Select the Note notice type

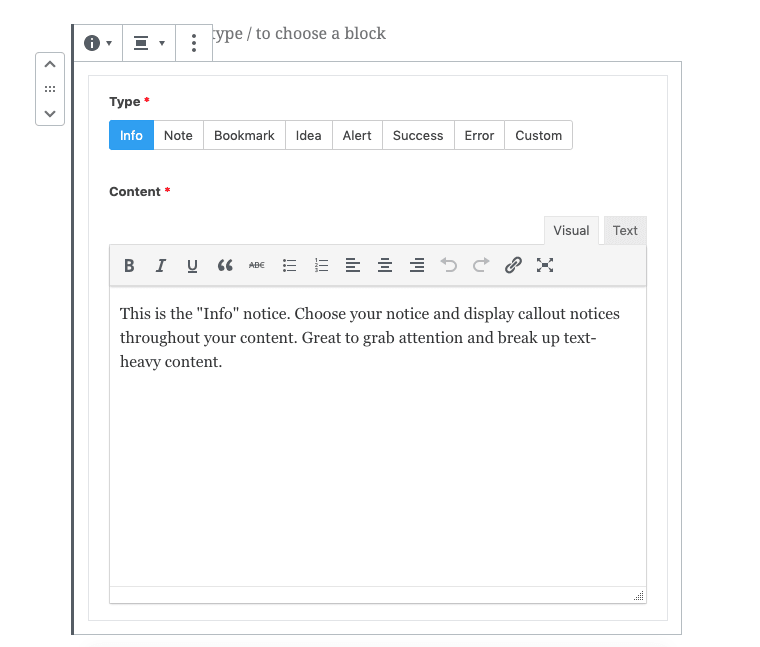178,135
